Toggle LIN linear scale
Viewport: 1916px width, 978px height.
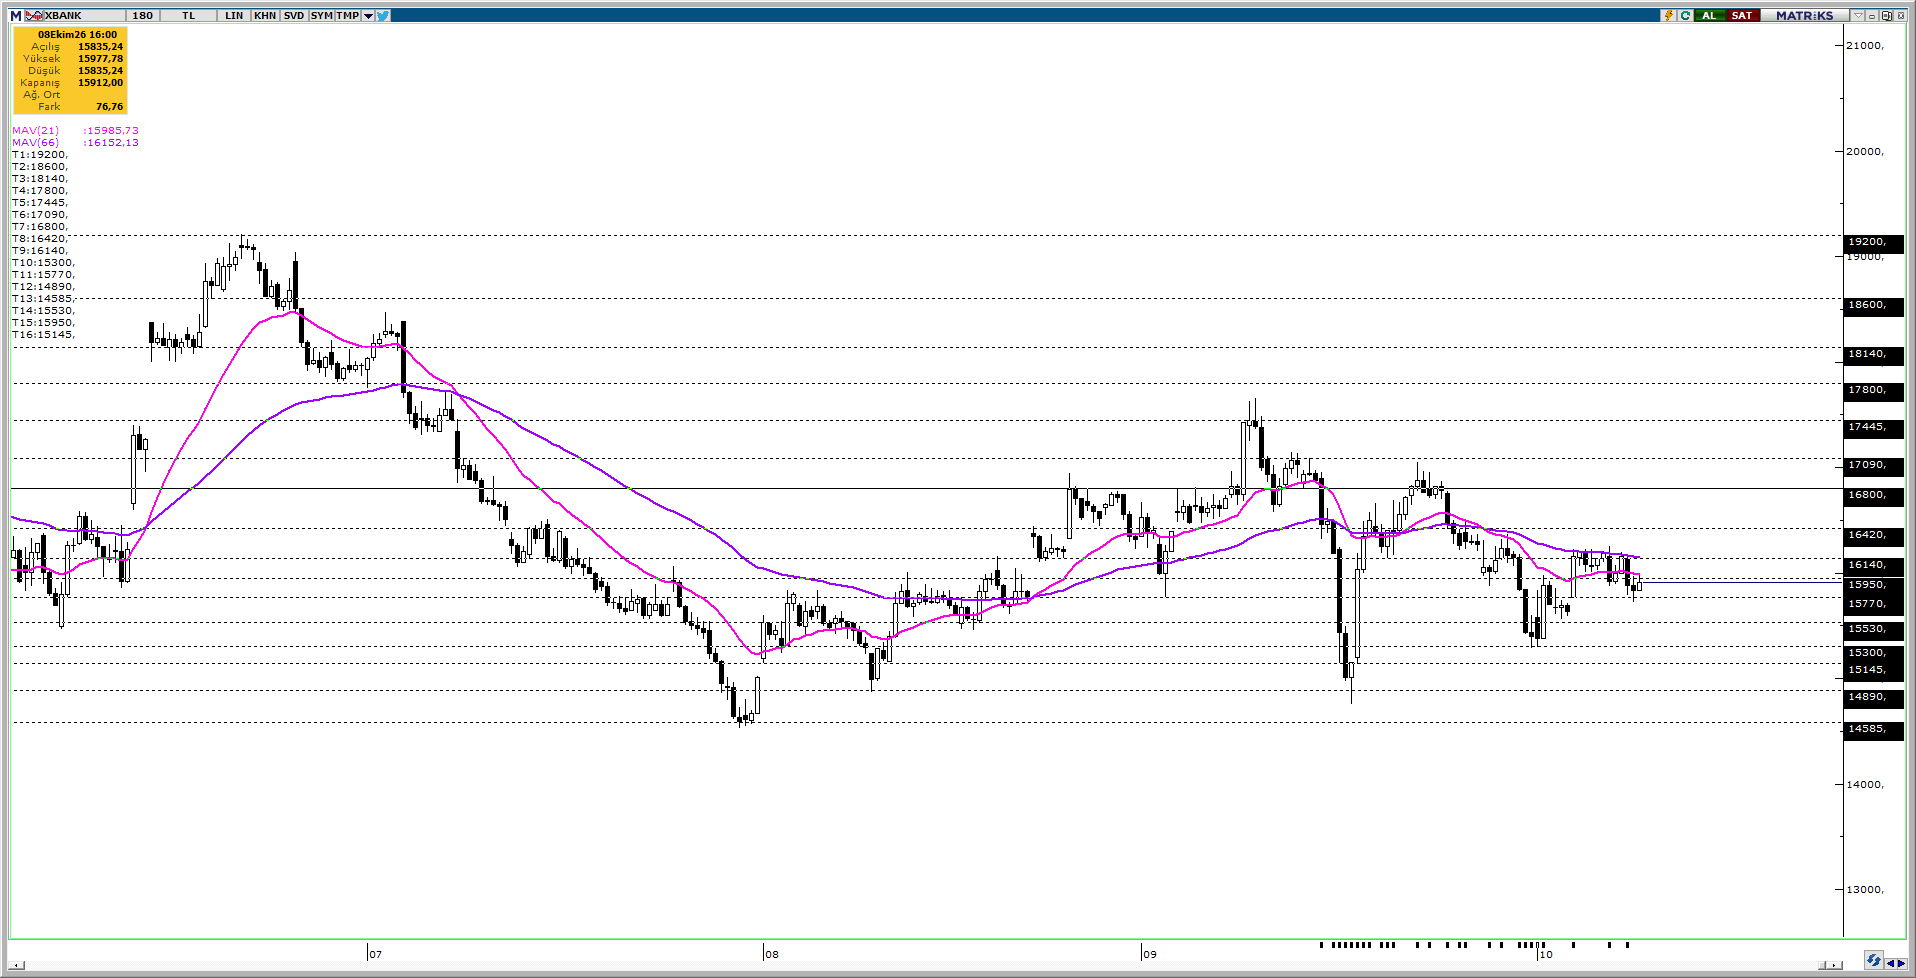click(x=234, y=16)
